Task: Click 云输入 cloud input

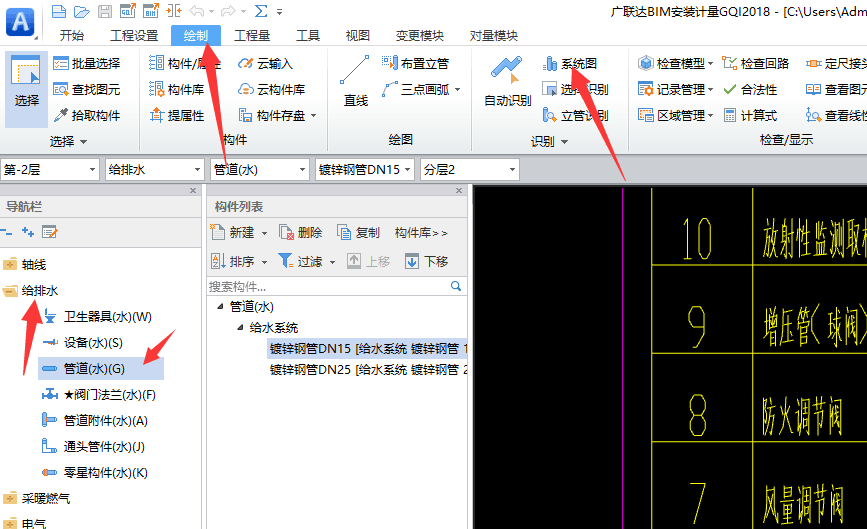Action: (265, 64)
